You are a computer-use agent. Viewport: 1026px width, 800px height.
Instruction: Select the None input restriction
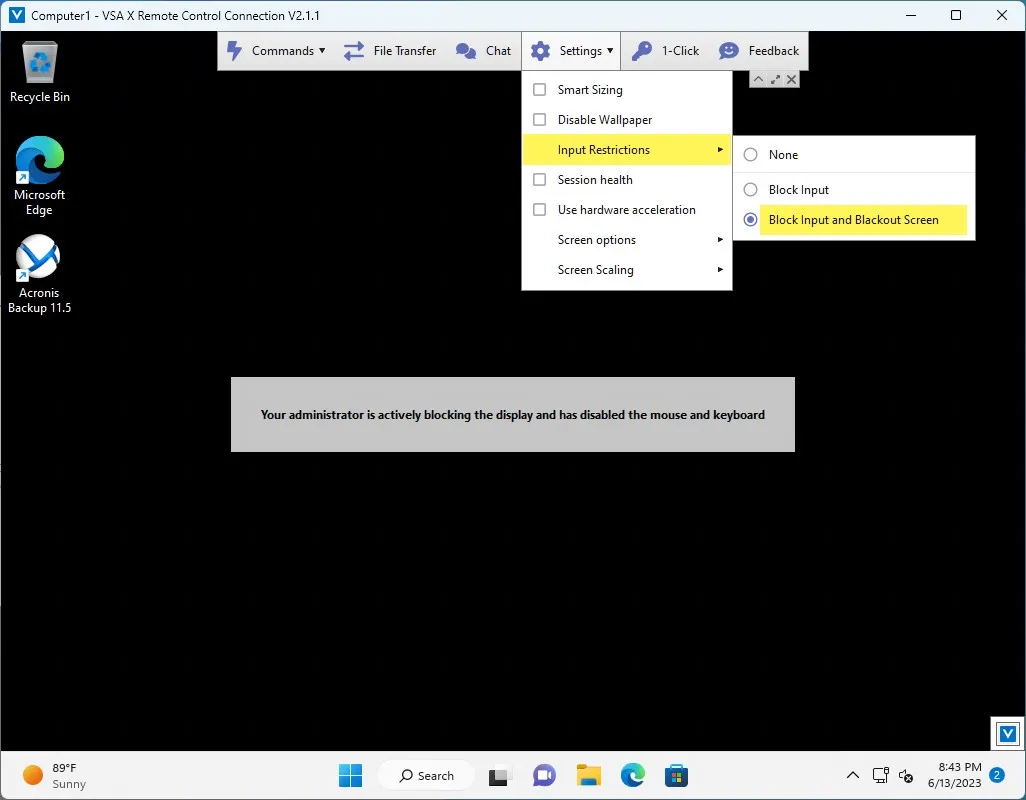[750, 155]
